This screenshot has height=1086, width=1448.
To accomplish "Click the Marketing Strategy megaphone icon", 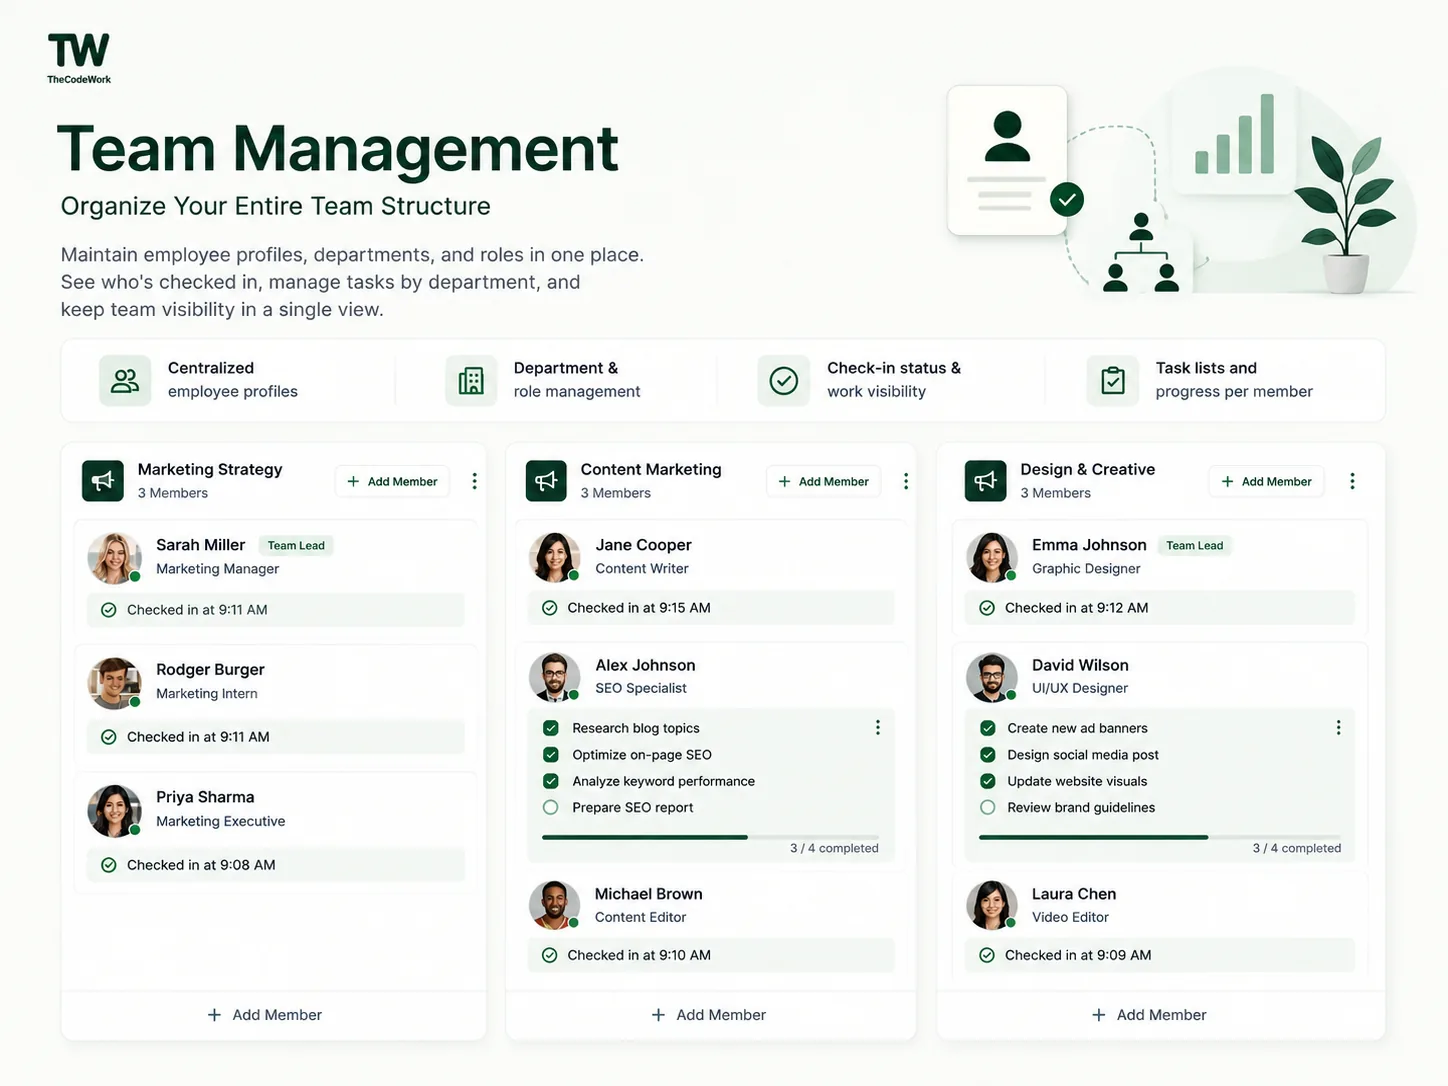I will click(x=103, y=481).
